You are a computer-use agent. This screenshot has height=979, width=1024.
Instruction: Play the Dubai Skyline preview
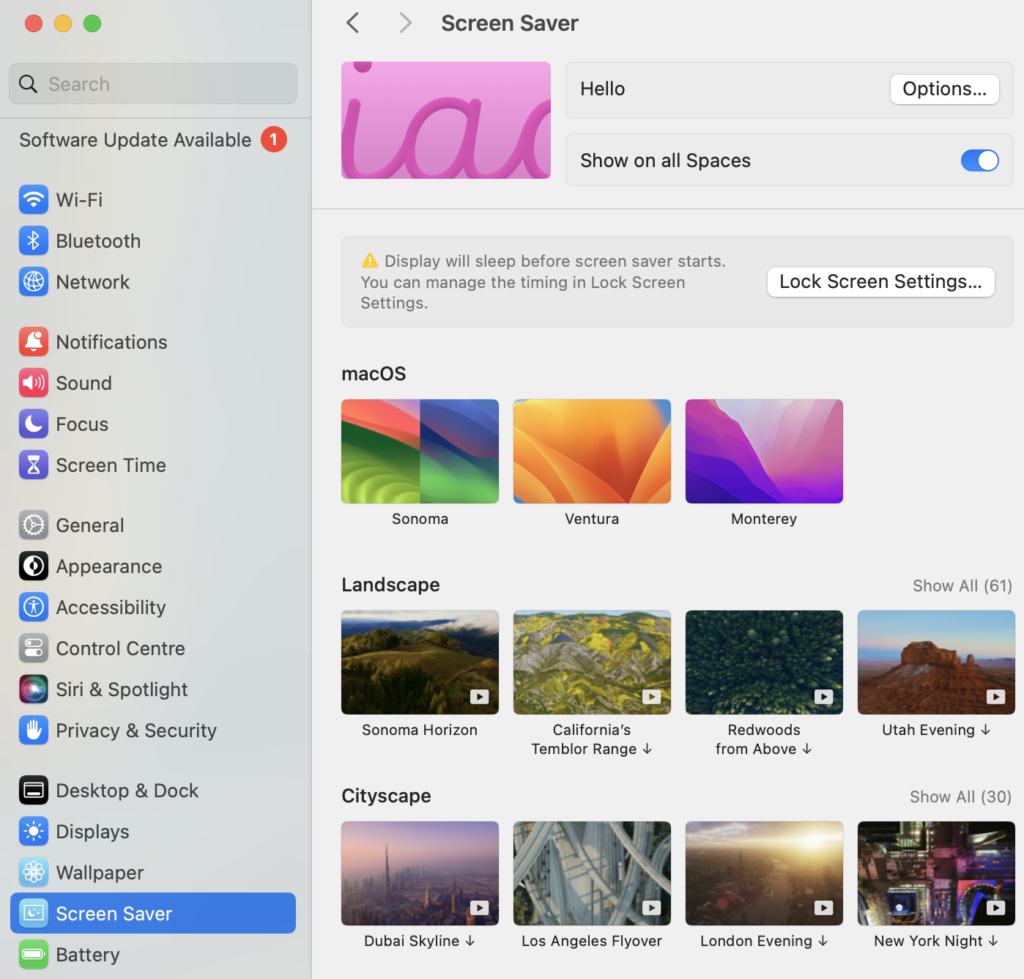click(480, 908)
